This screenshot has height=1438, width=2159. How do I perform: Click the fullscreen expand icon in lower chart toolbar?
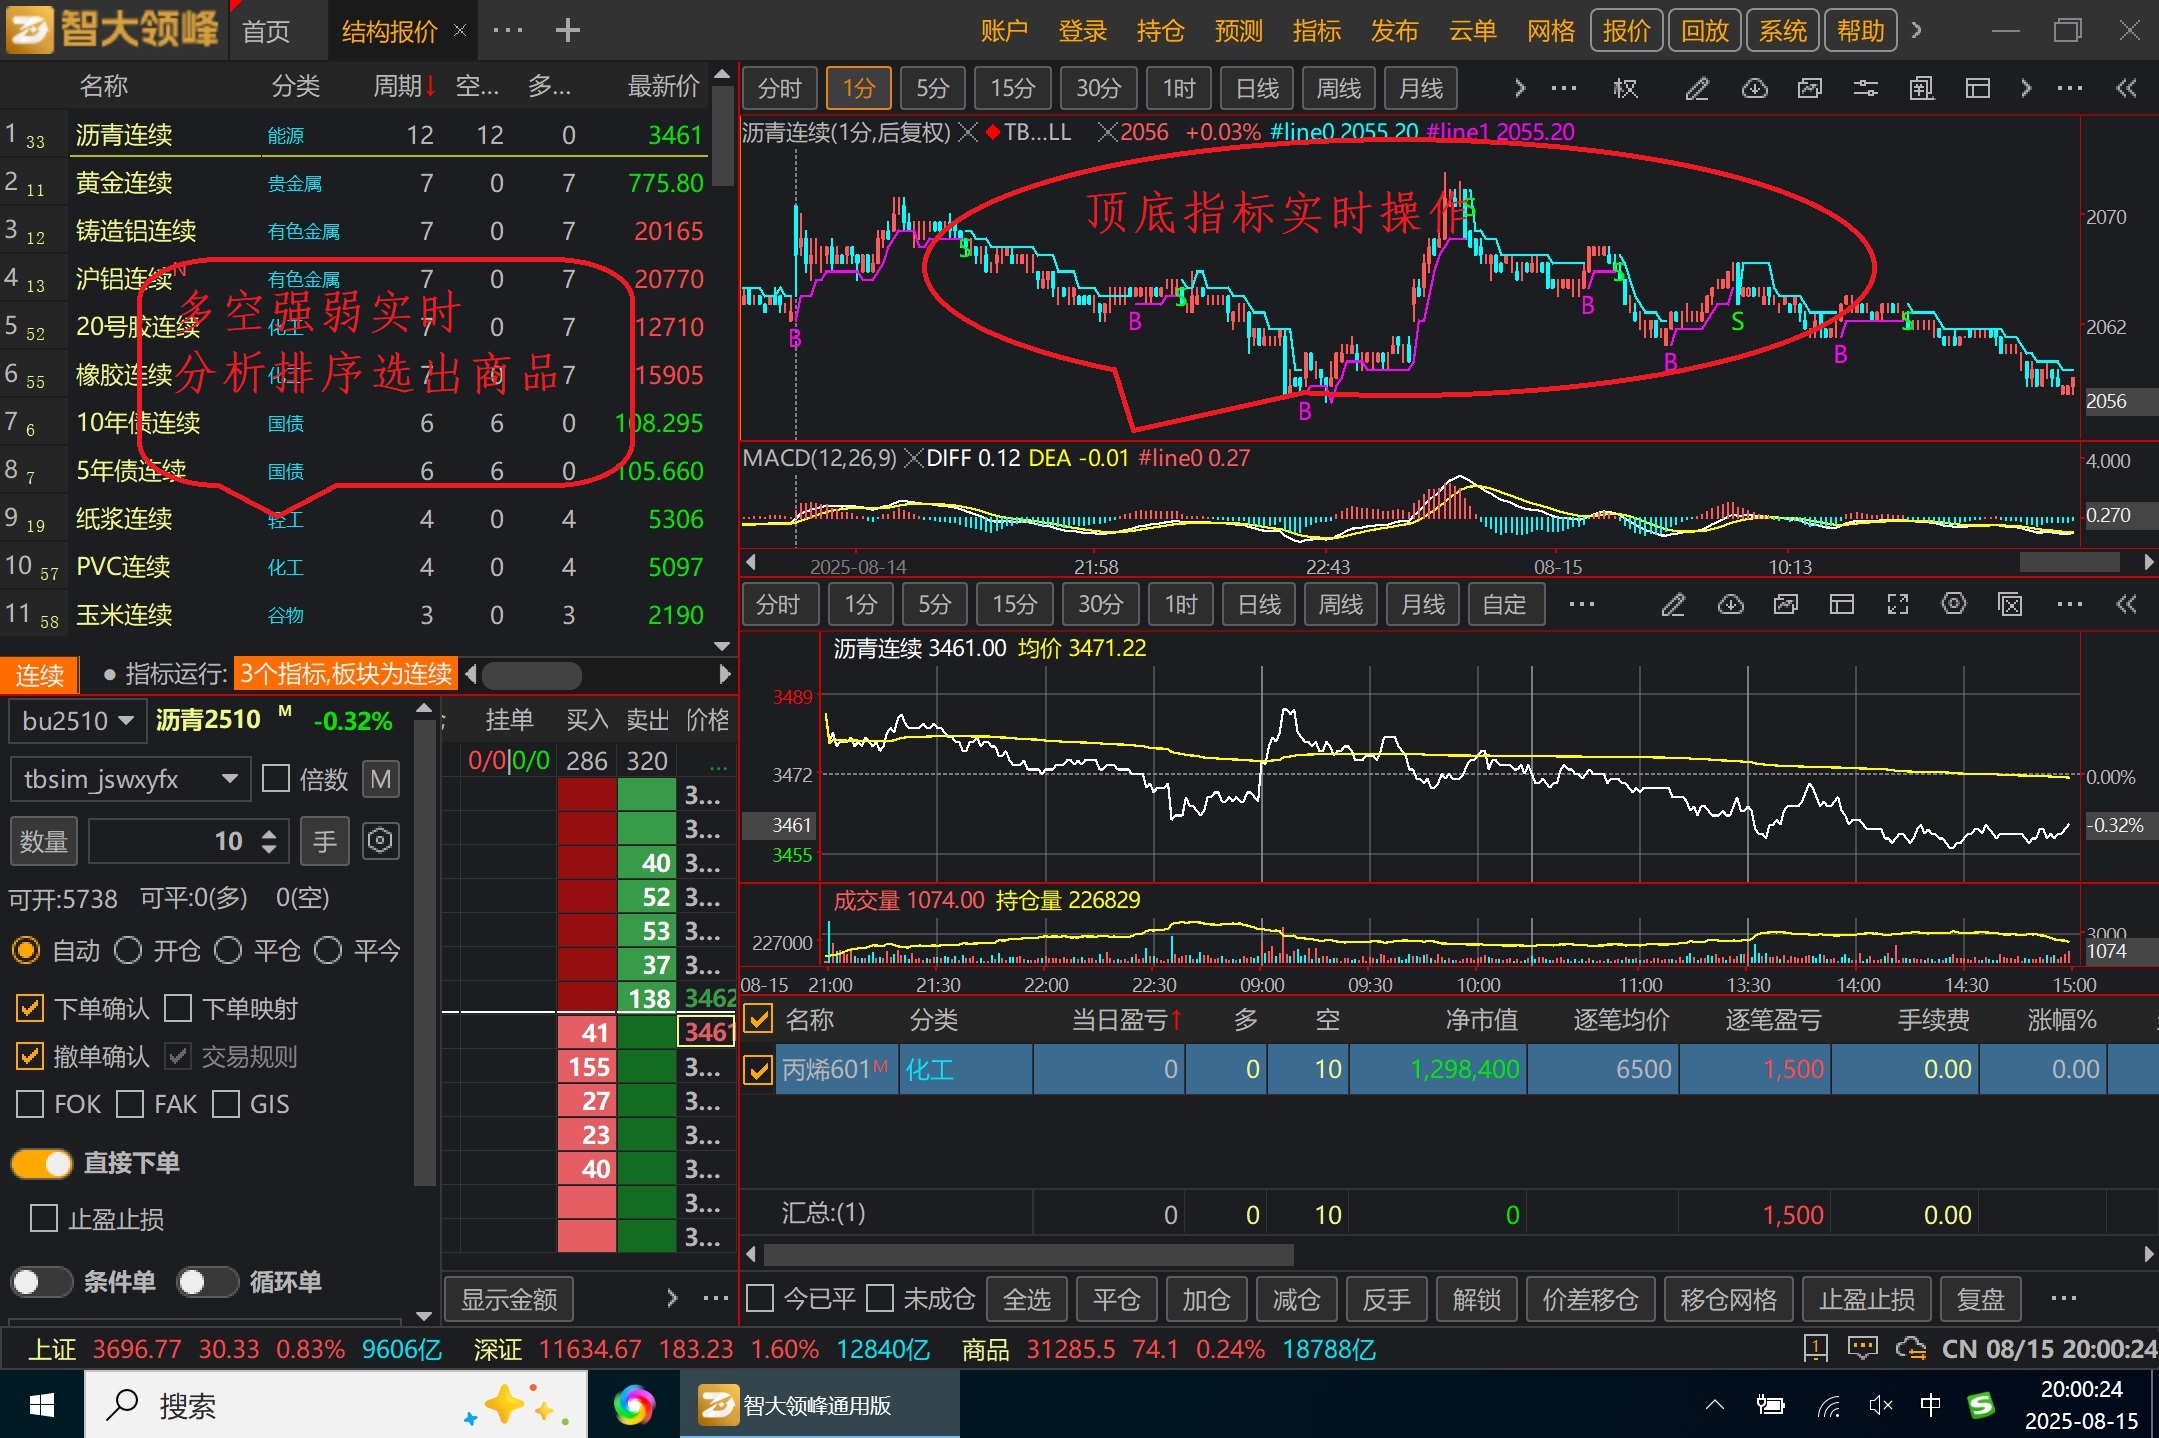[x=1898, y=605]
